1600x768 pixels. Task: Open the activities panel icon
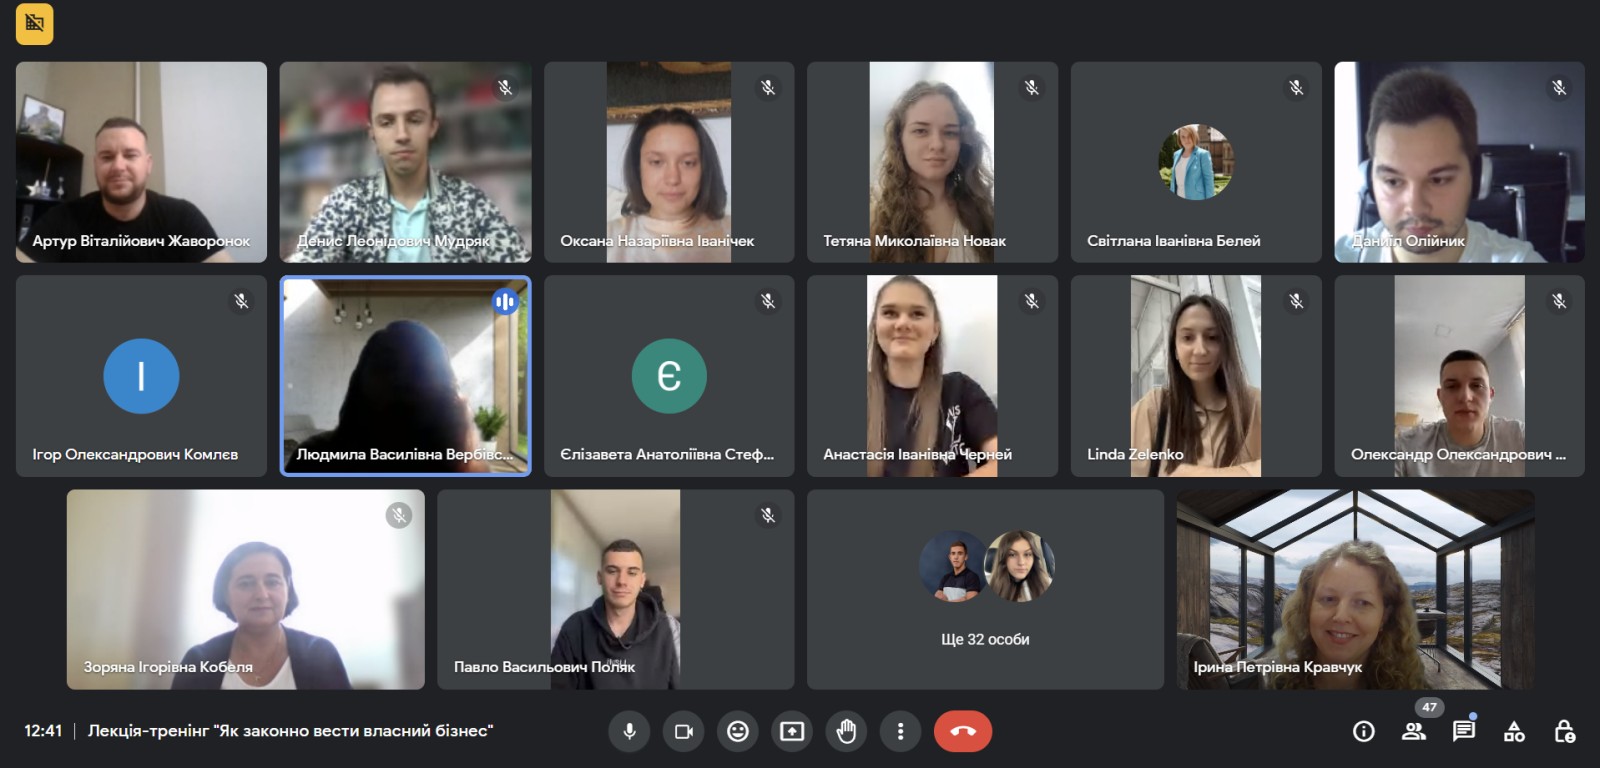coord(1514,732)
